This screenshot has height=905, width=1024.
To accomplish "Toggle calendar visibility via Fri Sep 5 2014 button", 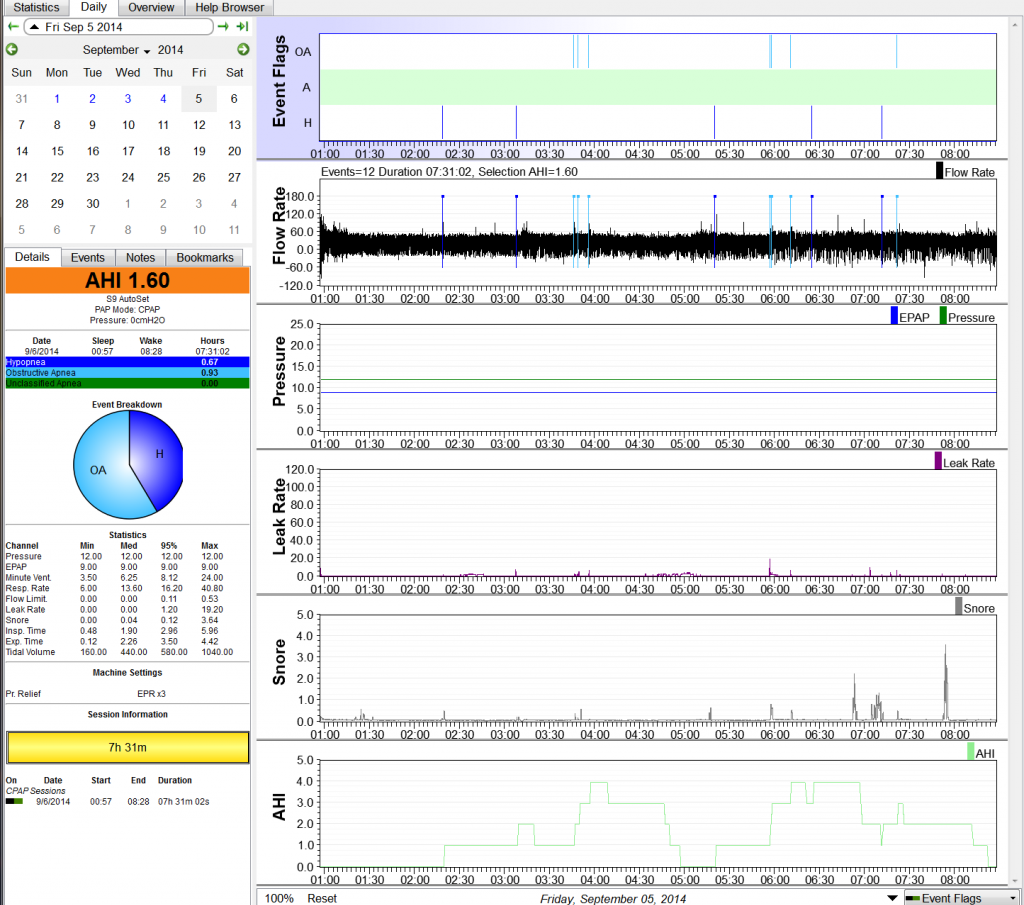I will coord(119,27).
